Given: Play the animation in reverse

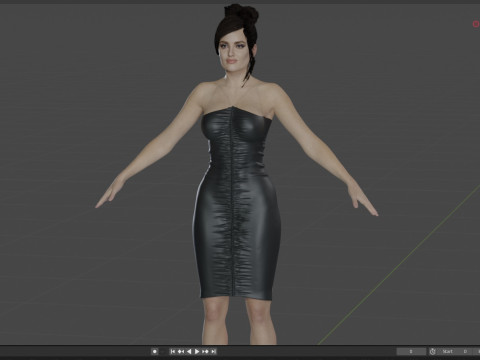Looking at the screenshot, I should (x=189, y=351).
